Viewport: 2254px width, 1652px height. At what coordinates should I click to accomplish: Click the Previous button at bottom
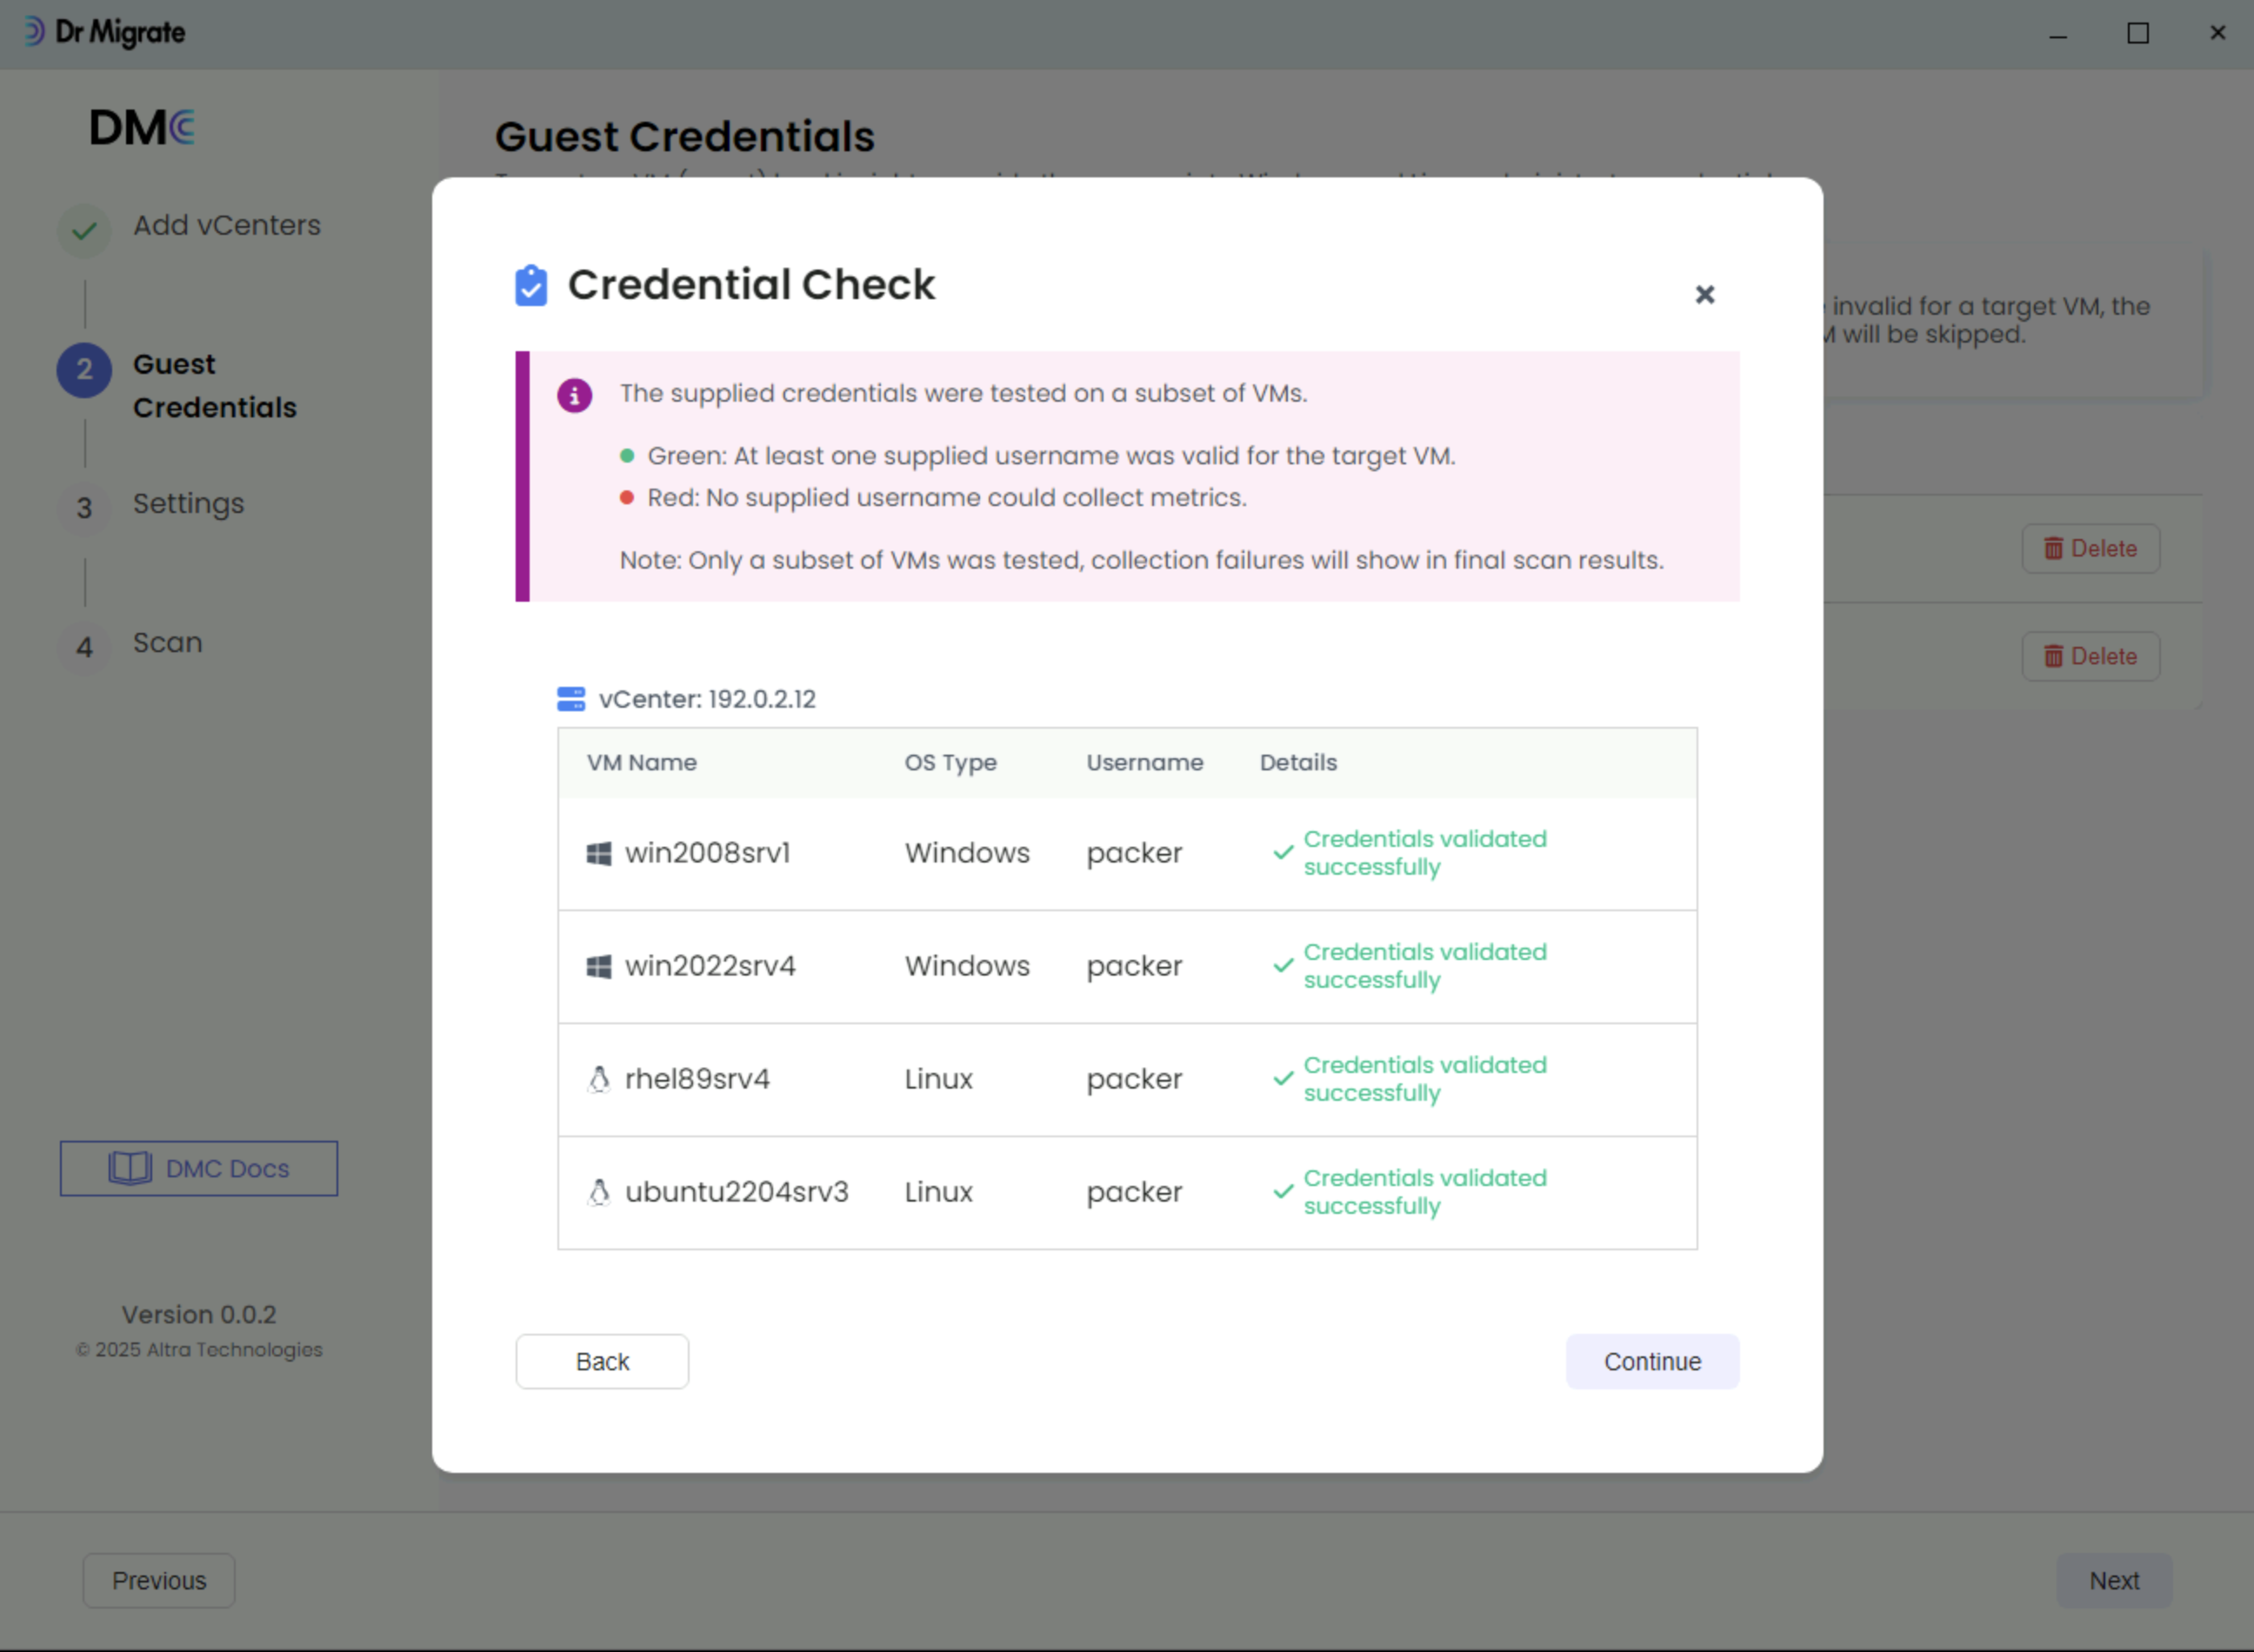159,1580
